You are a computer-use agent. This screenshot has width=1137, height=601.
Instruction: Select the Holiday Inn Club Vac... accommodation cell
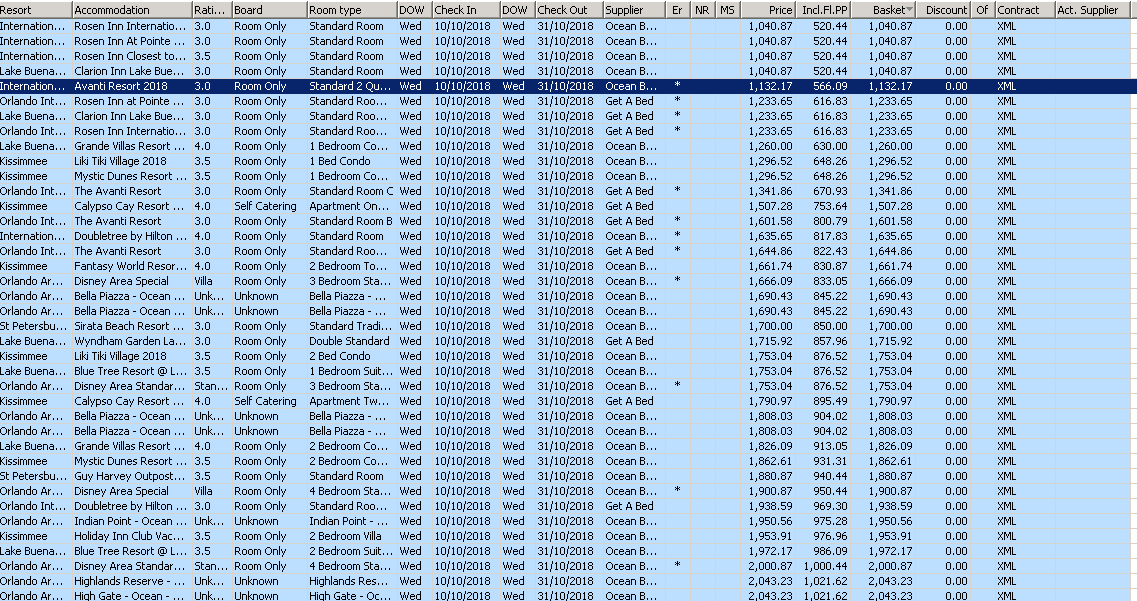[130, 536]
